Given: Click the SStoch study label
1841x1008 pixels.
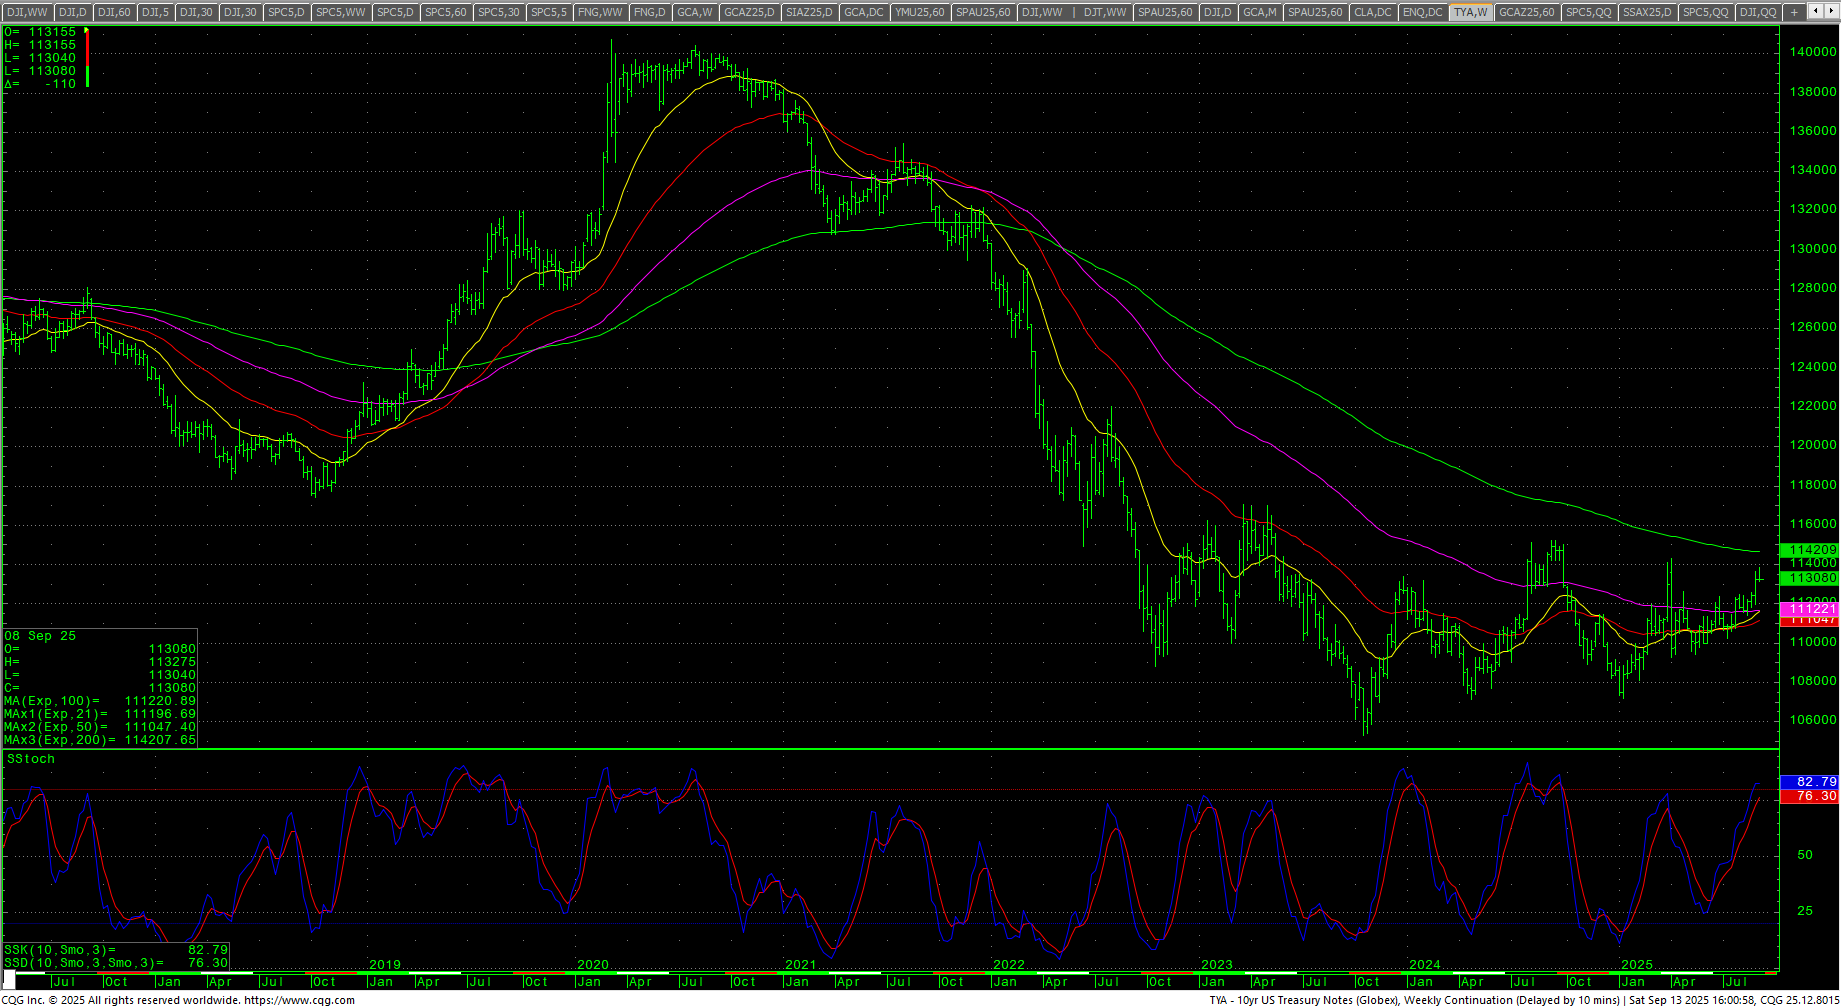Looking at the screenshot, I should [31, 759].
